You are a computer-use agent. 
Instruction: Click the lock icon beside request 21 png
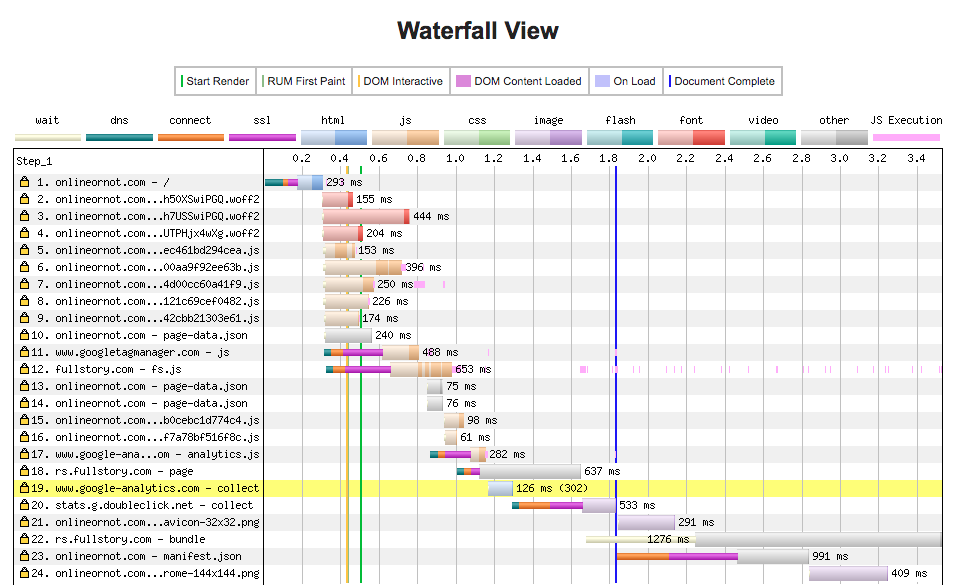[x=25, y=522]
